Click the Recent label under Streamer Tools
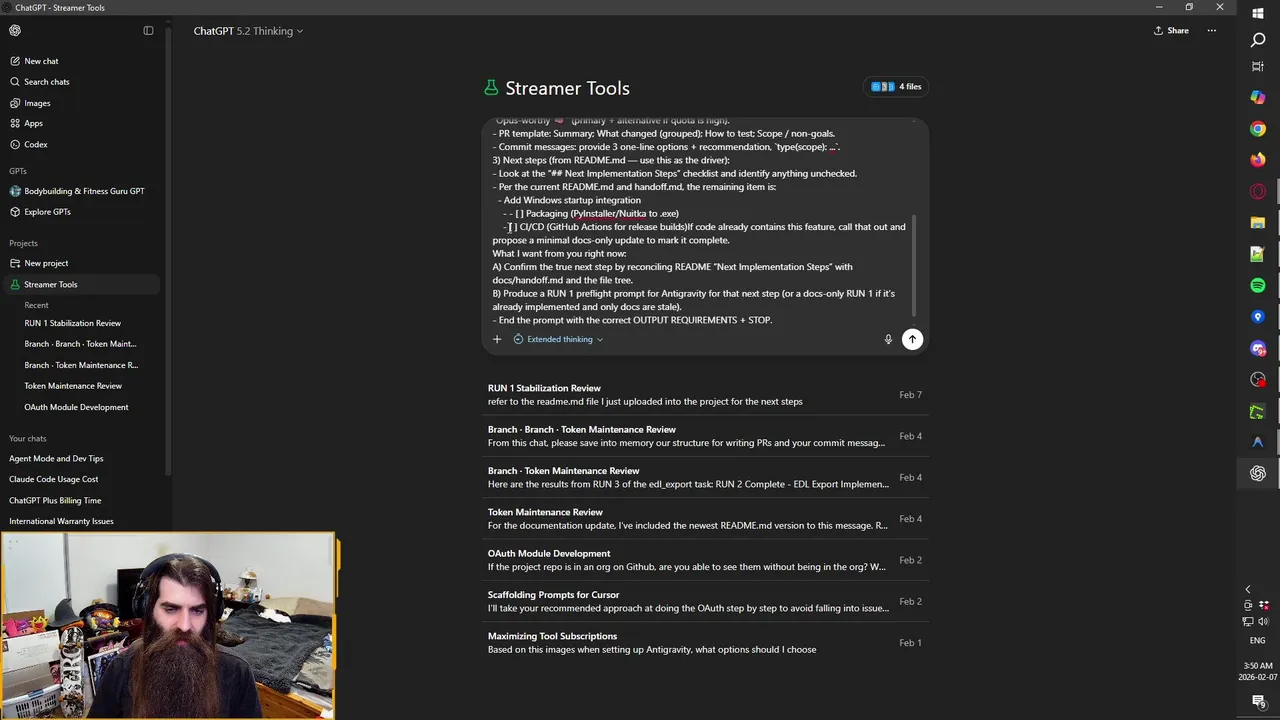This screenshot has height=720, width=1280. (36, 305)
